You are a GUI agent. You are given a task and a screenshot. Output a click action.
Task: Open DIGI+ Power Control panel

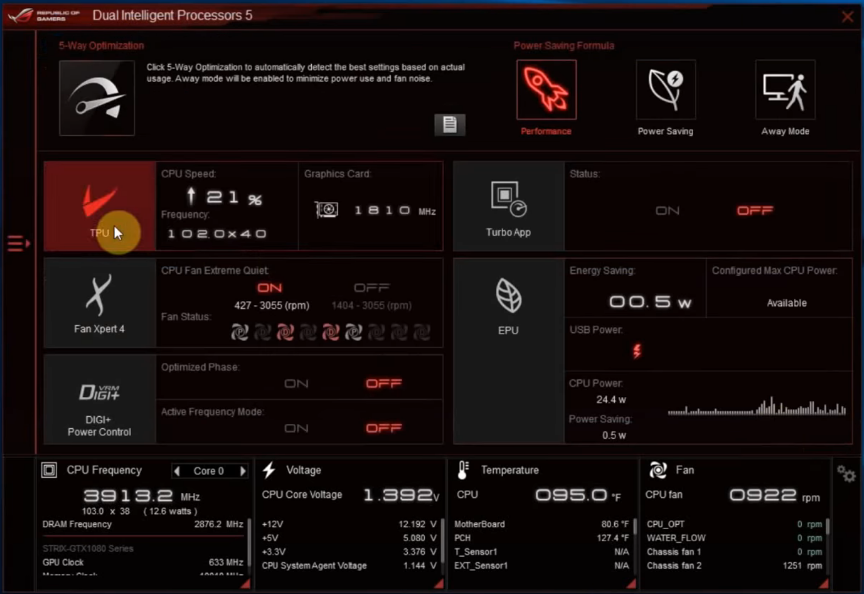point(100,399)
